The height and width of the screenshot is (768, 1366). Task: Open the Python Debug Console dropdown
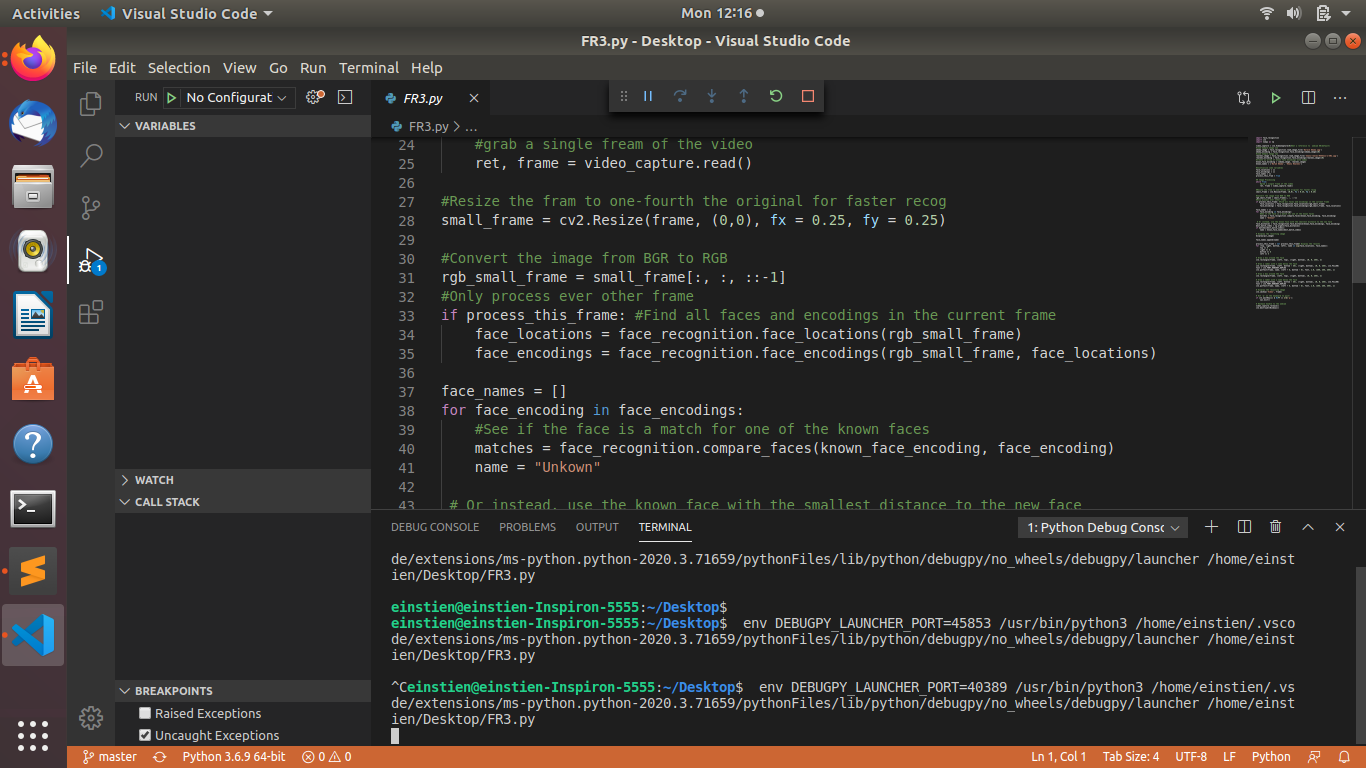(x=1100, y=527)
